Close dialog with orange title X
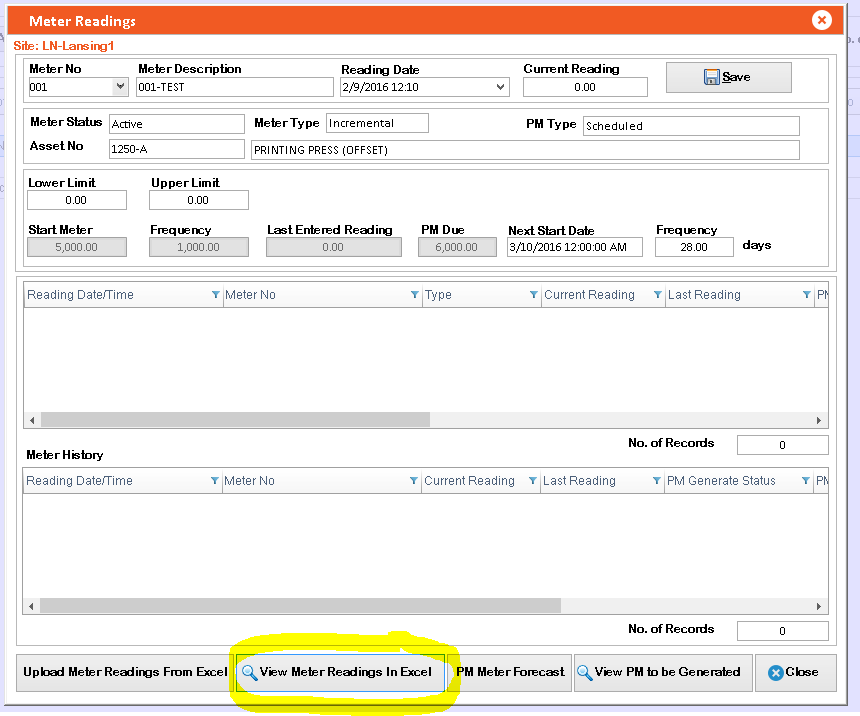 (x=821, y=21)
